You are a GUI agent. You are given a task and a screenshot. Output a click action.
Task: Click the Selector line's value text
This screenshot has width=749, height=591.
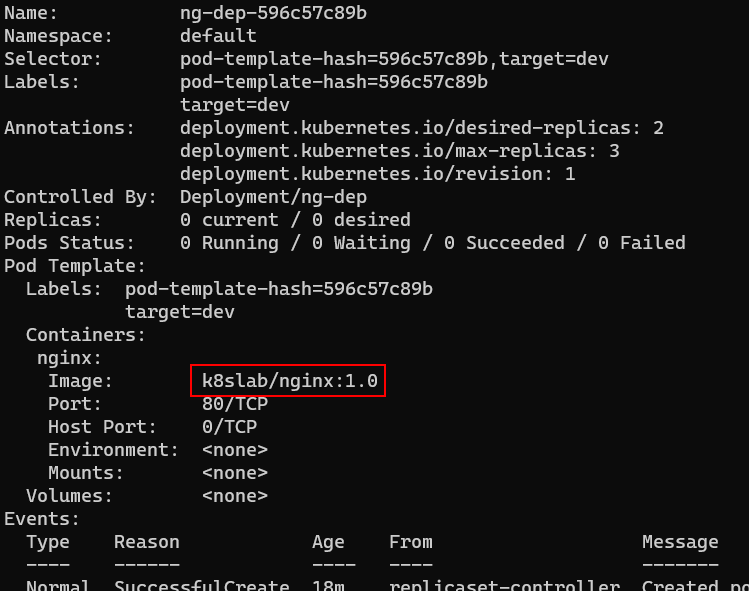(x=394, y=59)
